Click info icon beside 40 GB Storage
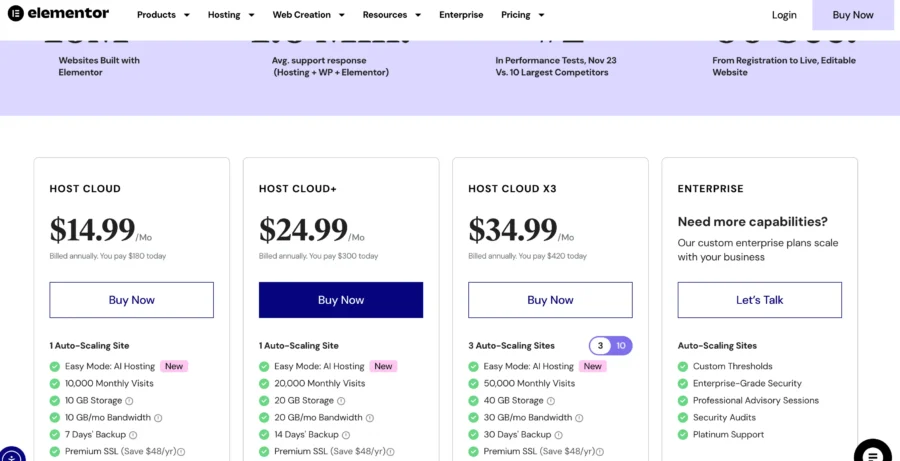 [551, 401]
